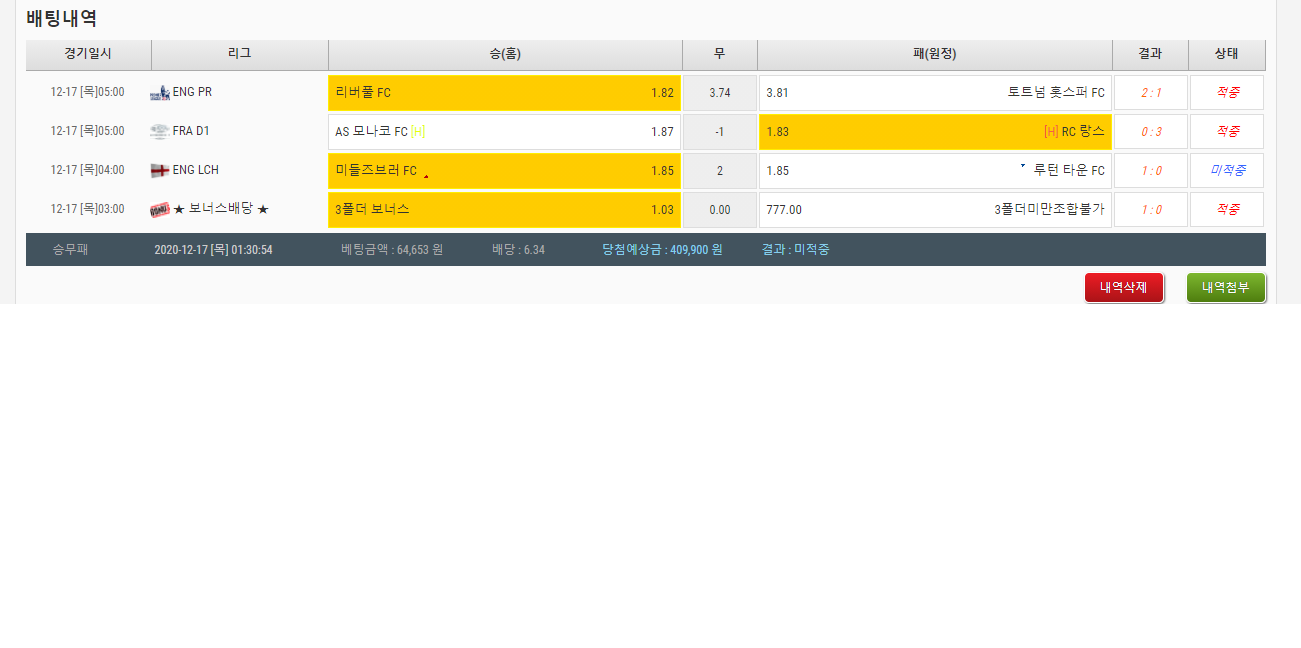Click the FRA D1 league logo icon

pyautogui.click(x=160, y=132)
